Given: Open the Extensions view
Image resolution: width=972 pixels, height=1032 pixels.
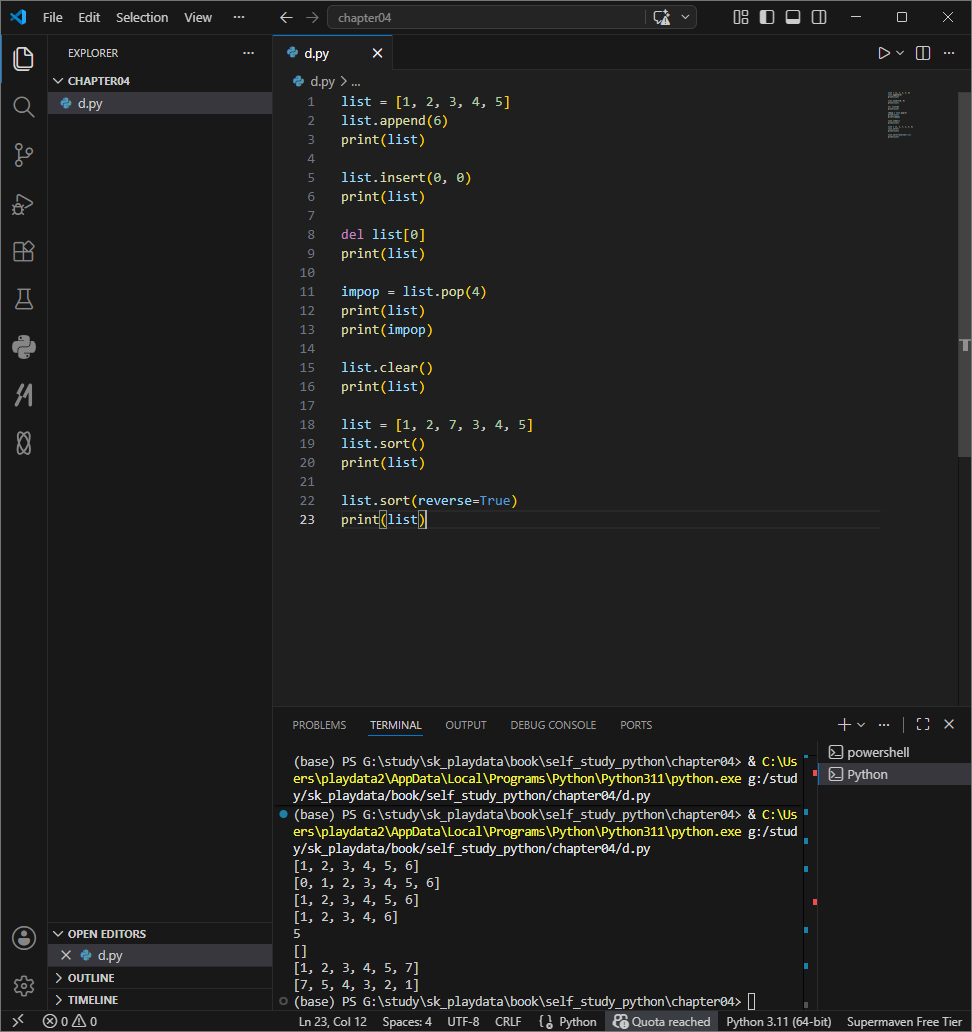Looking at the screenshot, I should click(24, 251).
